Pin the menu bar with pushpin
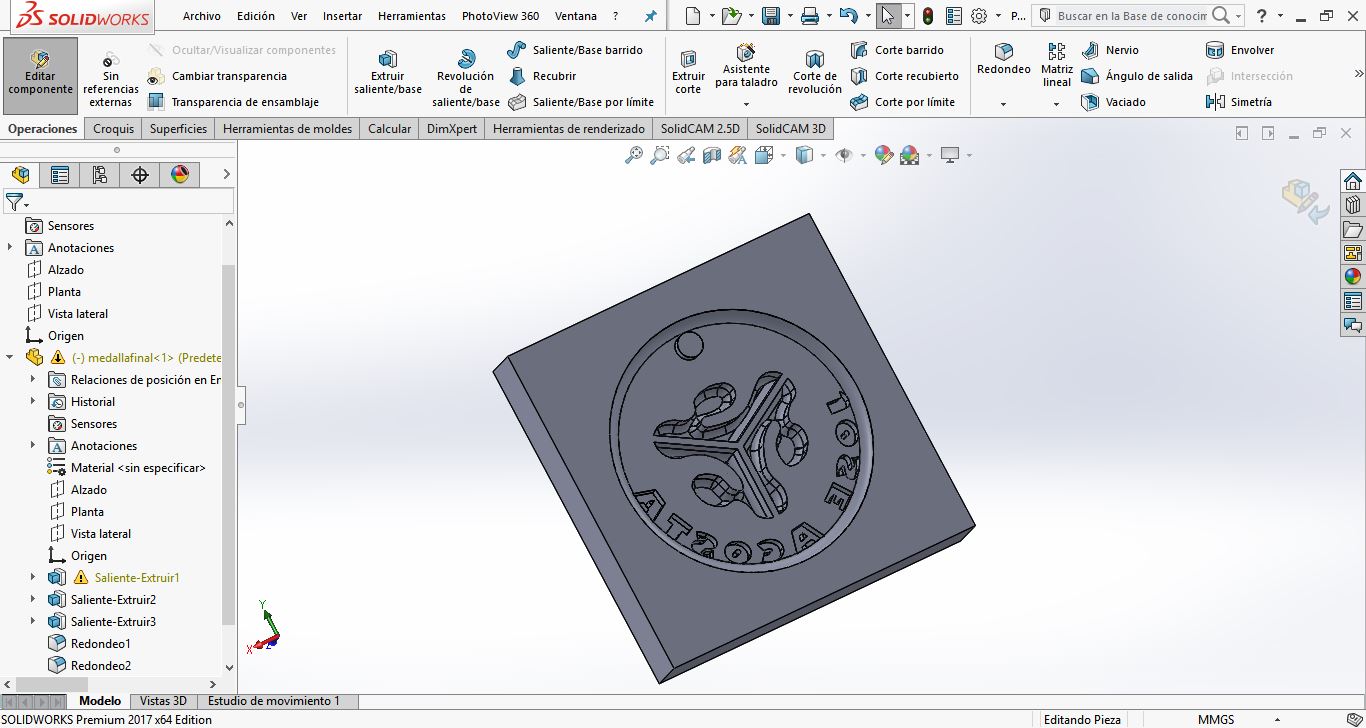The height and width of the screenshot is (728, 1366). click(651, 16)
